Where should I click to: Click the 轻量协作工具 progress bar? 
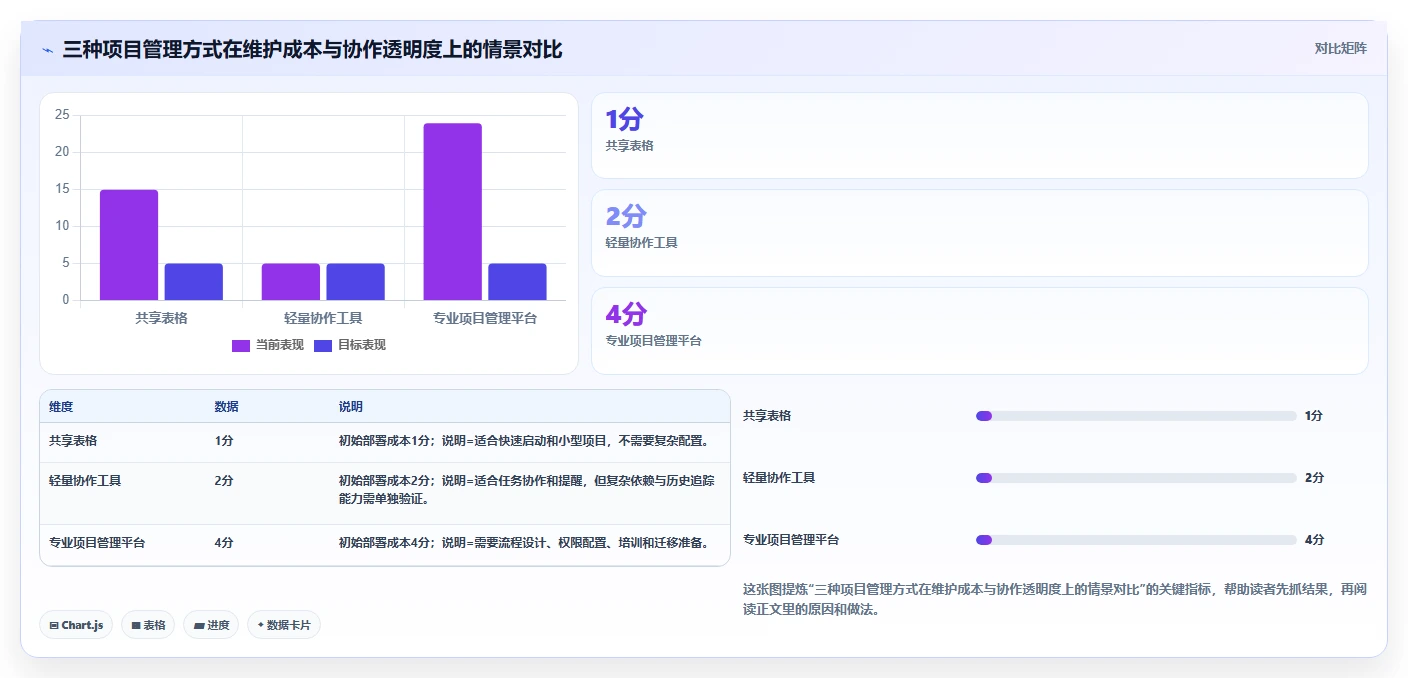click(x=1136, y=478)
